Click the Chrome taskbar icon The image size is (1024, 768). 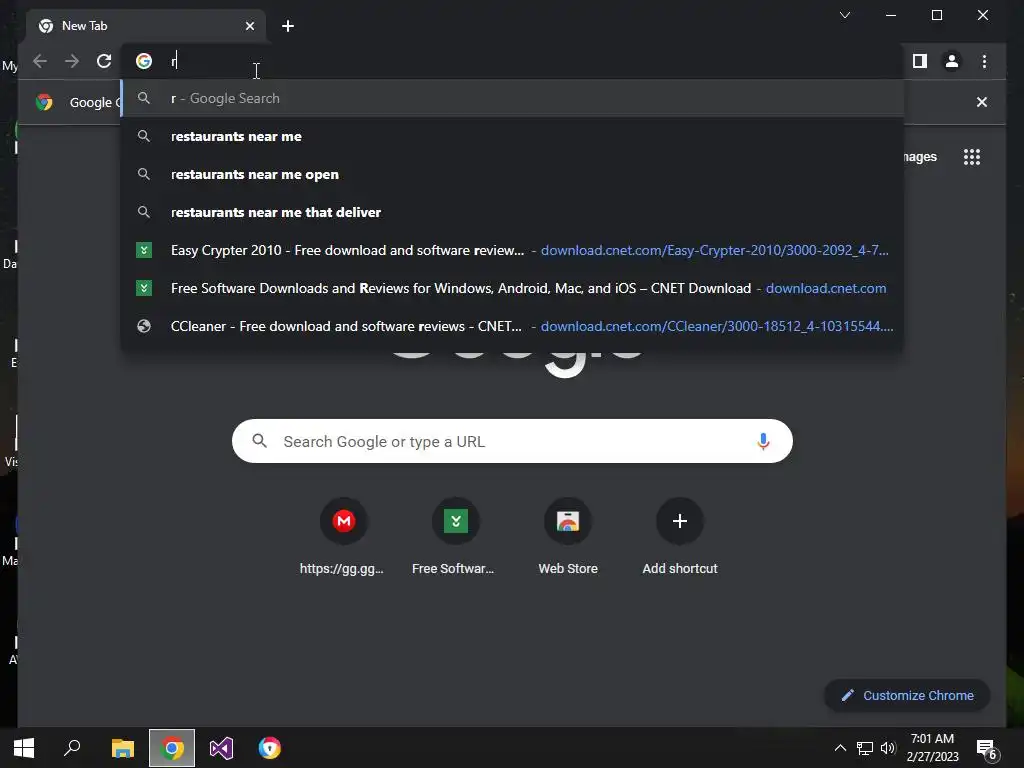pos(172,748)
